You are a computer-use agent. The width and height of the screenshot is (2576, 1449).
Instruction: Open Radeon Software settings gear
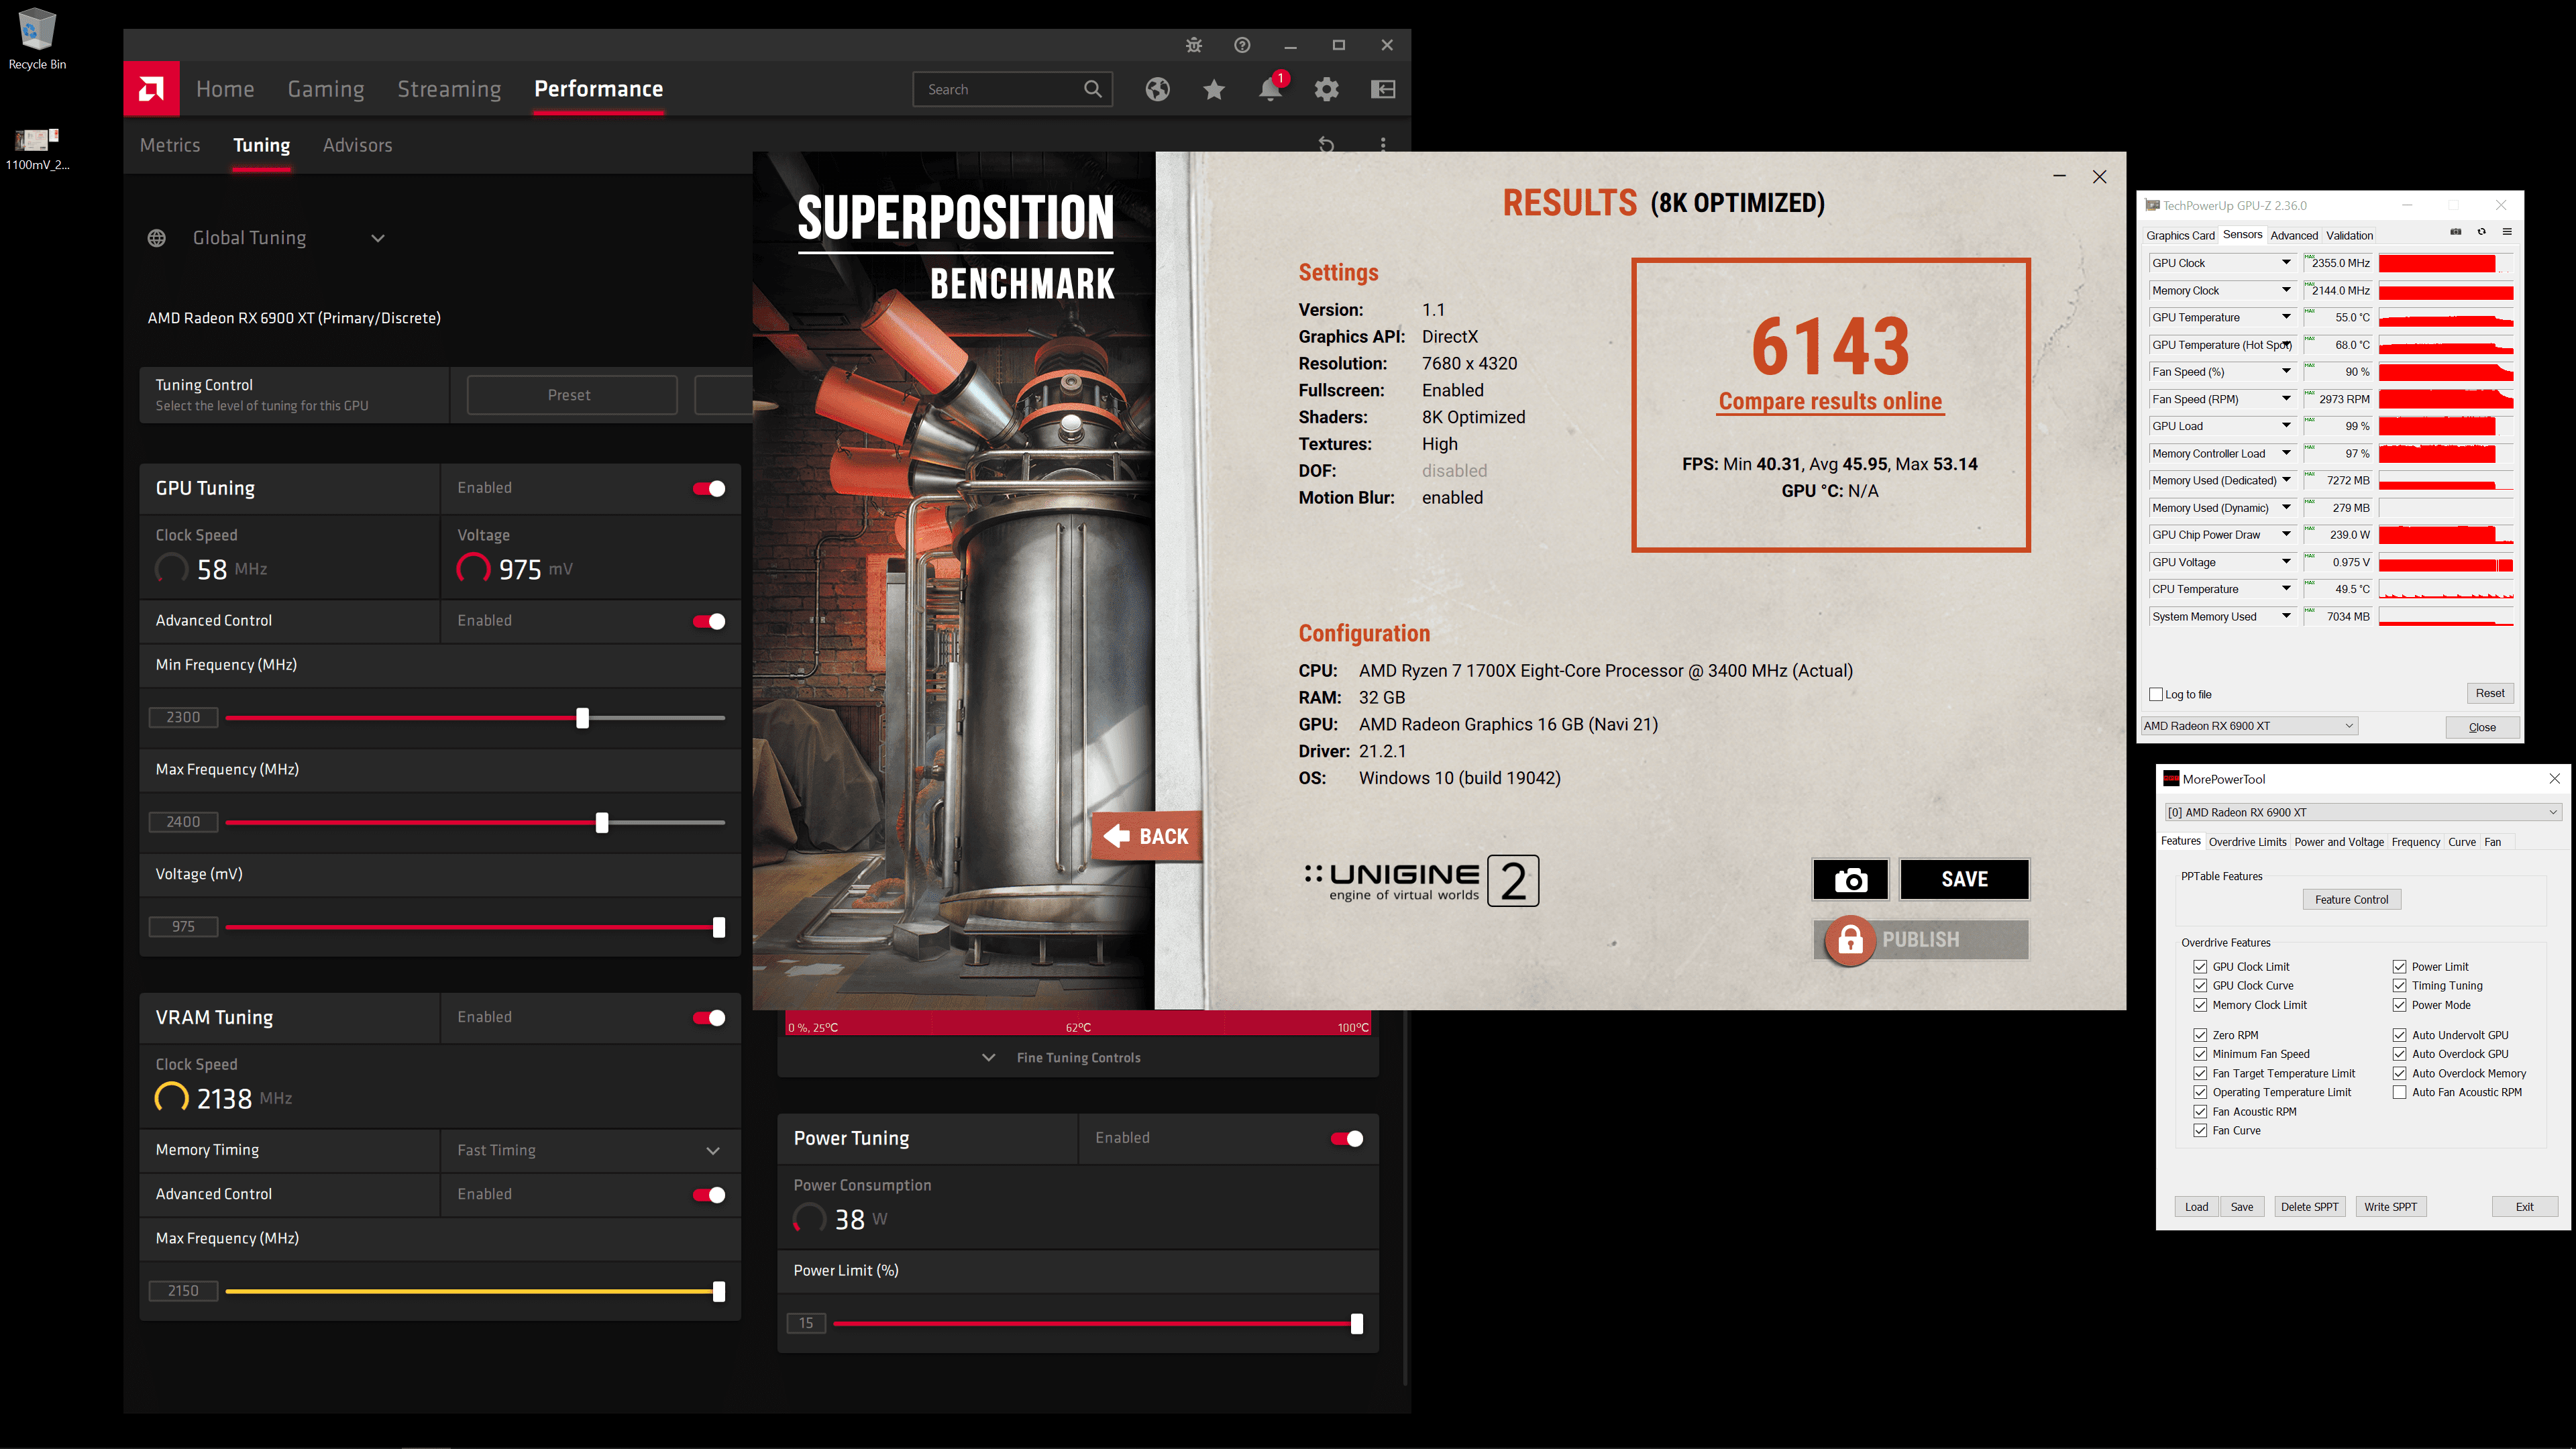[x=1327, y=89]
